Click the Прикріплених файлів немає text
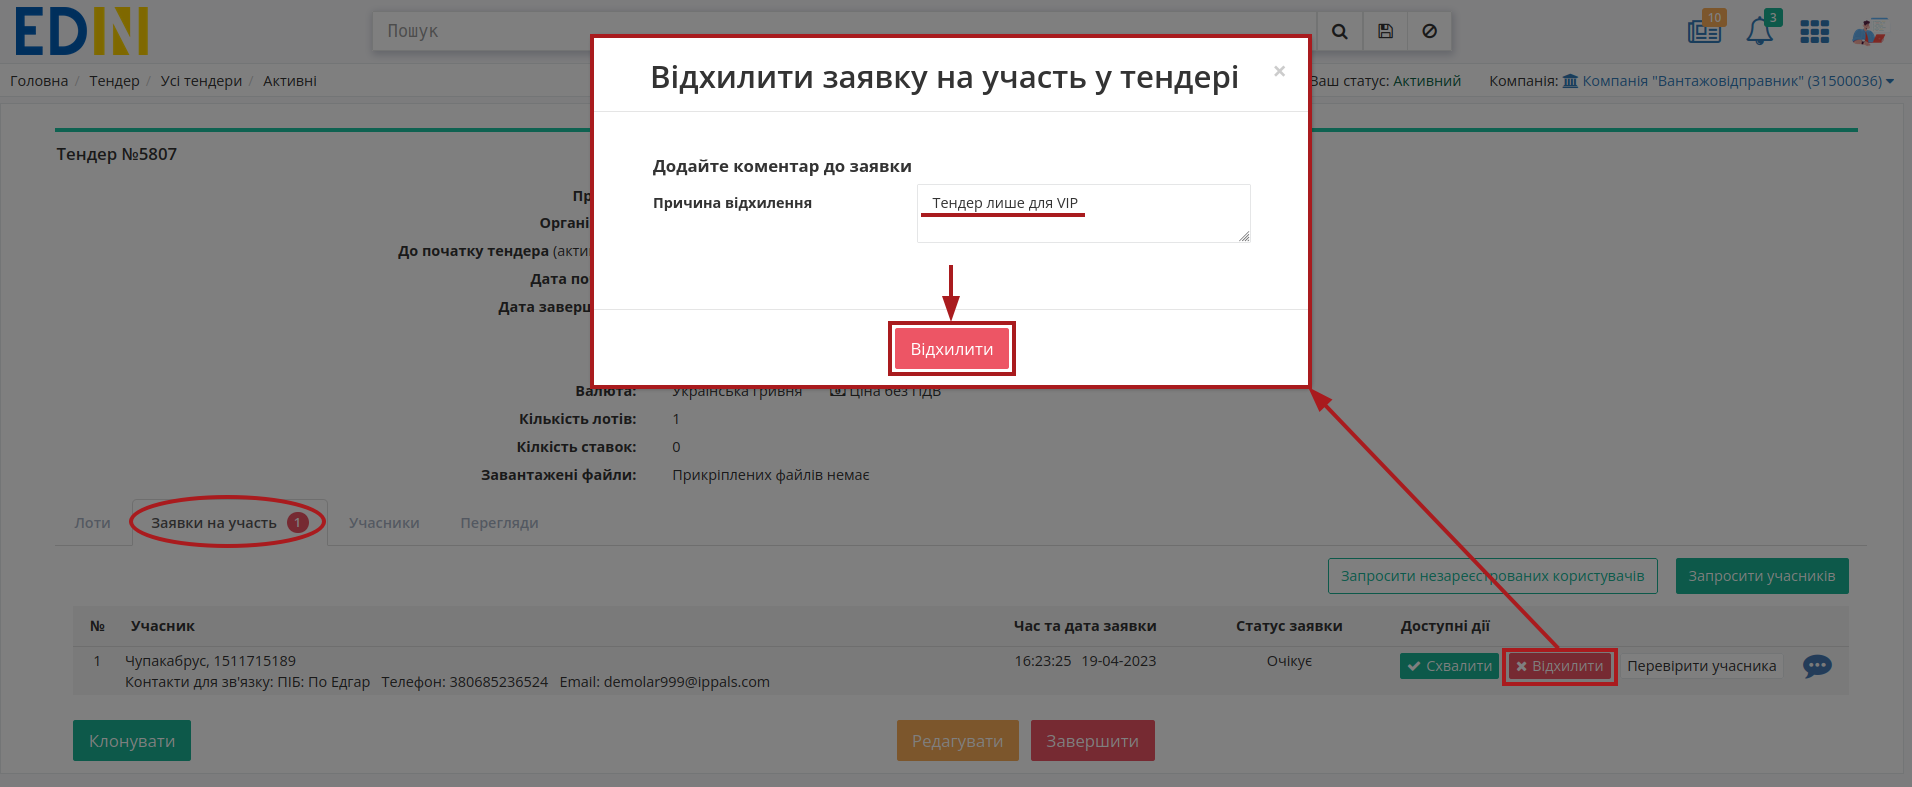Image resolution: width=1912 pixels, height=787 pixels. coord(771,475)
